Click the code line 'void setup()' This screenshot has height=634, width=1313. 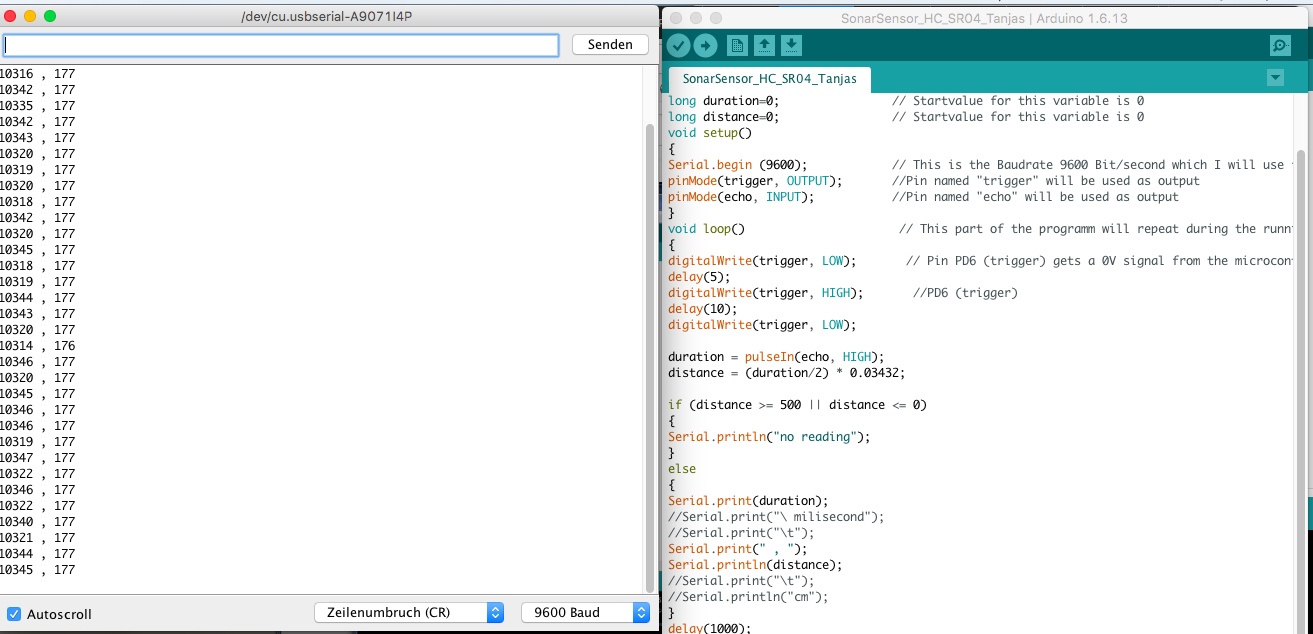coord(710,133)
